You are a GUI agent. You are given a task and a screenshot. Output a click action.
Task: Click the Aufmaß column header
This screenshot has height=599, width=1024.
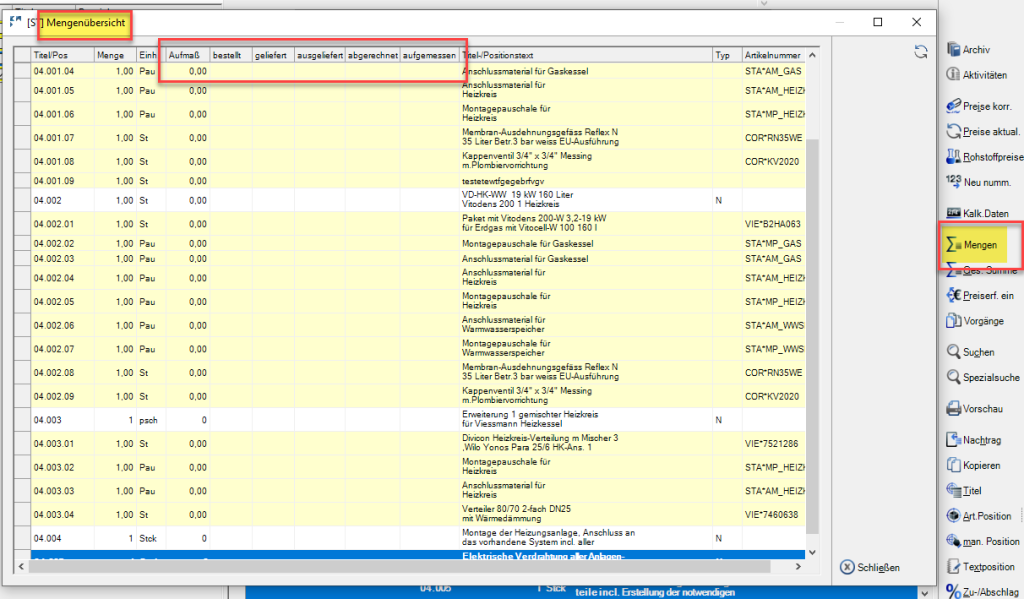pyautogui.click(x=187, y=55)
